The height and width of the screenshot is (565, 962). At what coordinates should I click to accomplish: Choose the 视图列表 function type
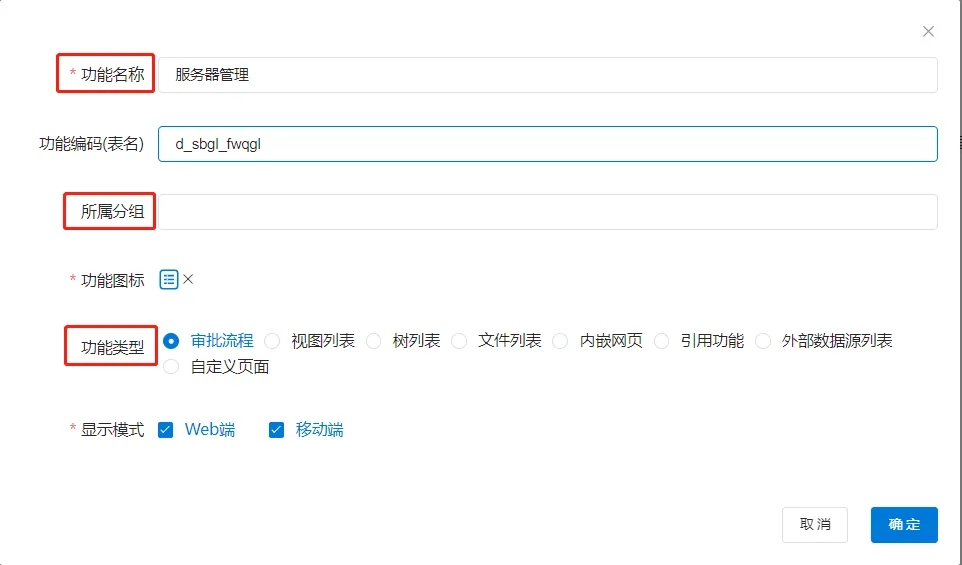coord(272,341)
